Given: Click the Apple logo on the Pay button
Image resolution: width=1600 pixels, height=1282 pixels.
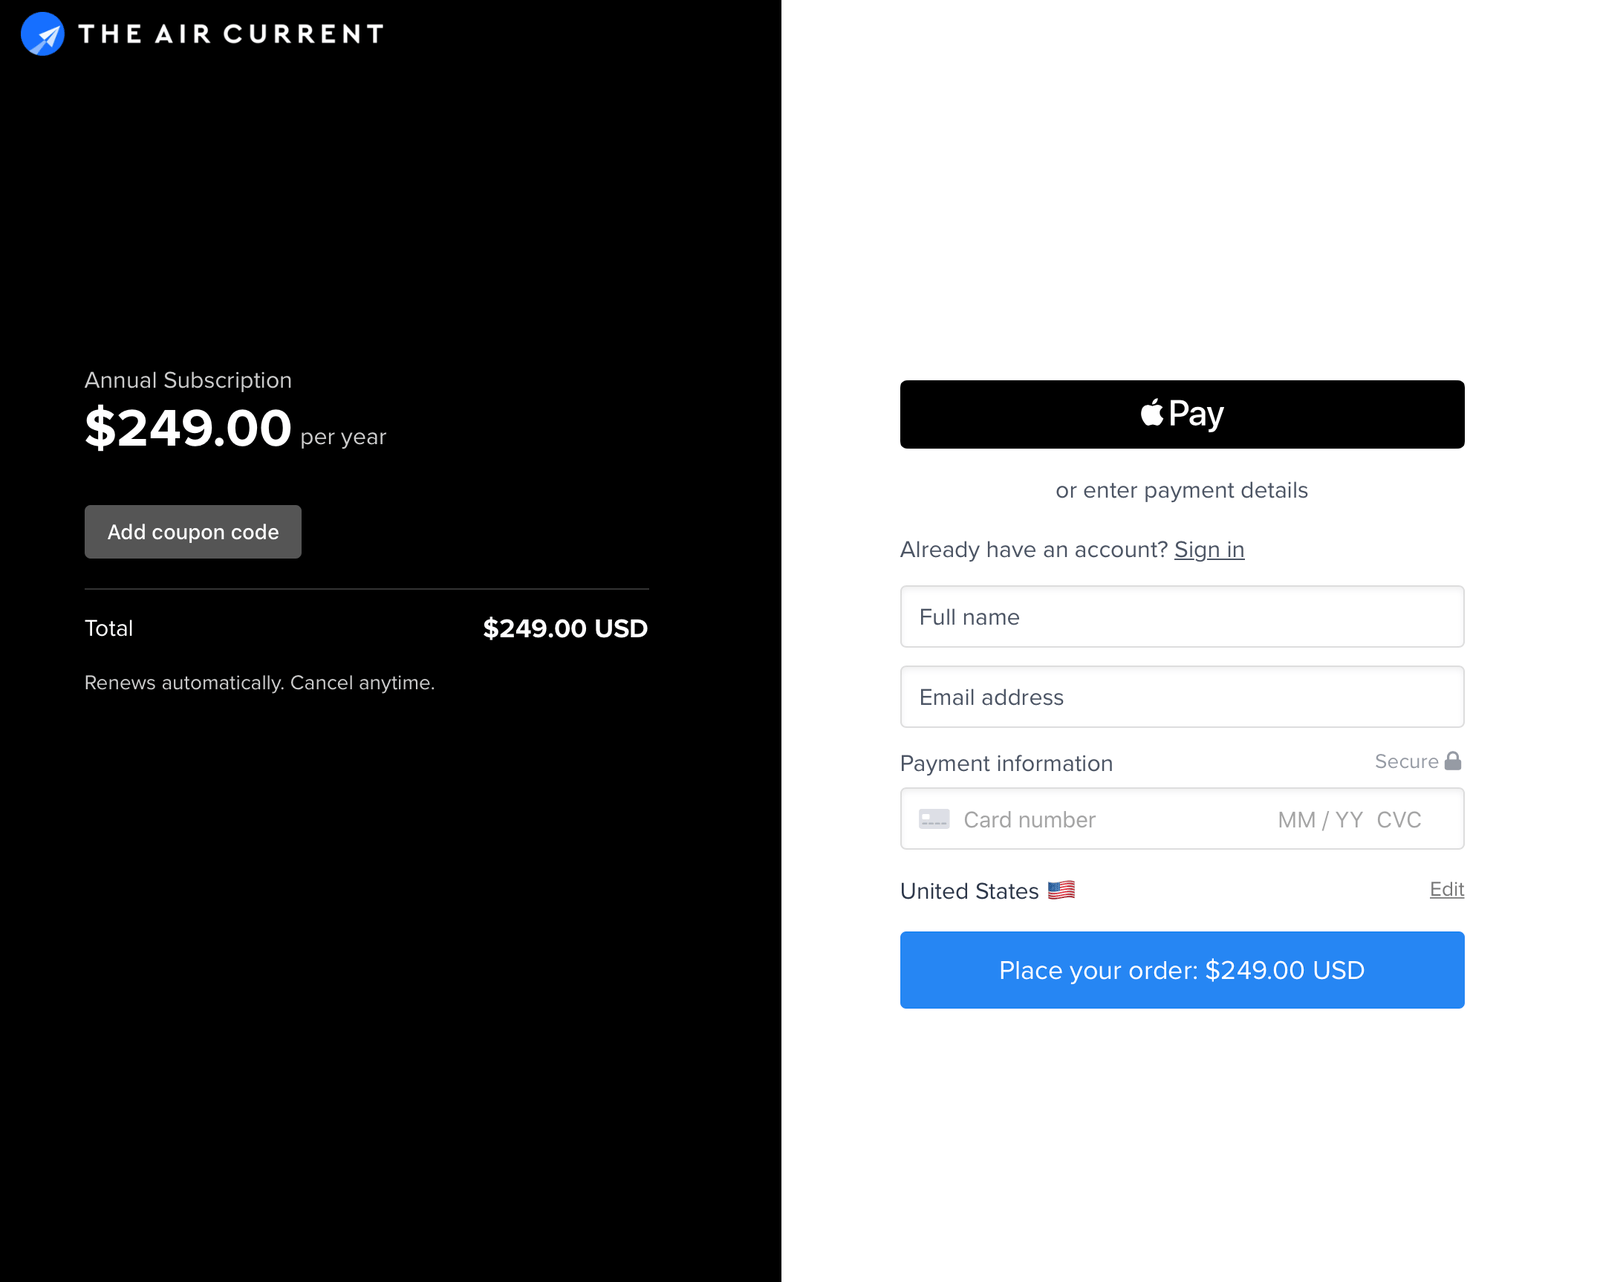Looking at the screenshot, I should coord(1152,413).
